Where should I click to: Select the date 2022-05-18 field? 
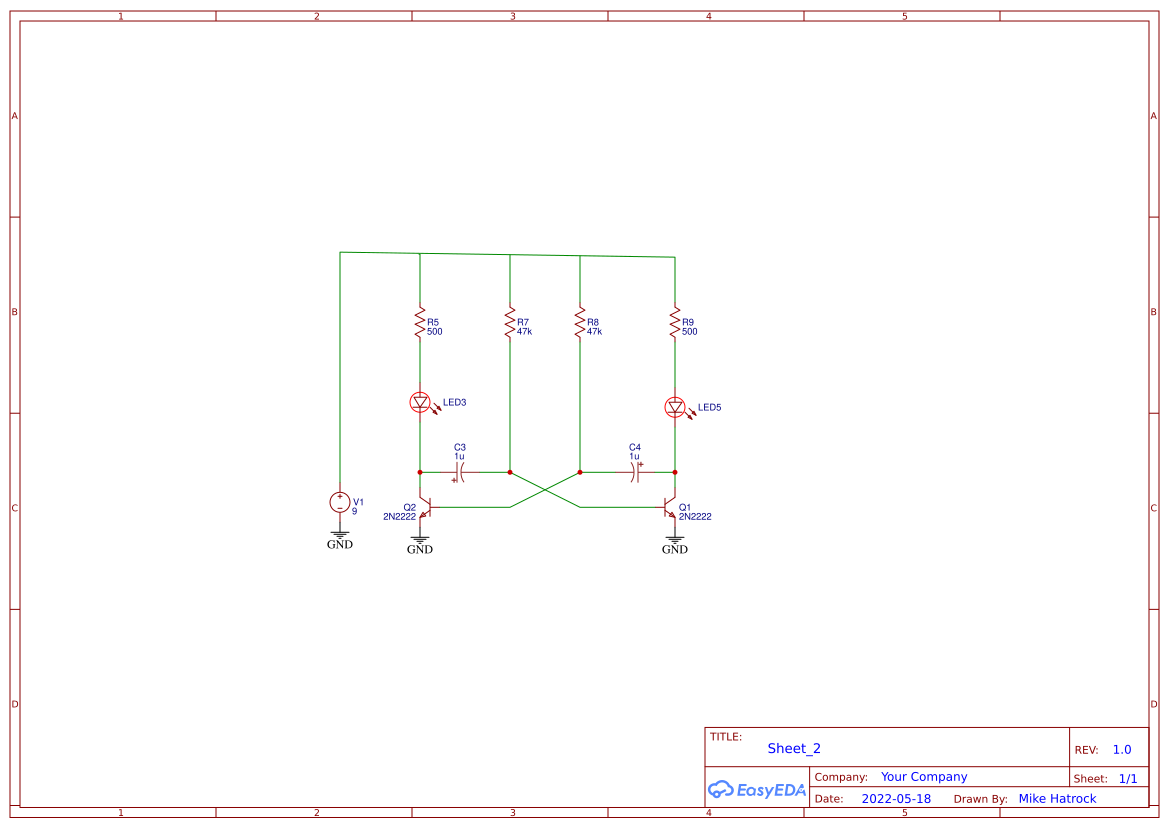(x=896, y=798)
